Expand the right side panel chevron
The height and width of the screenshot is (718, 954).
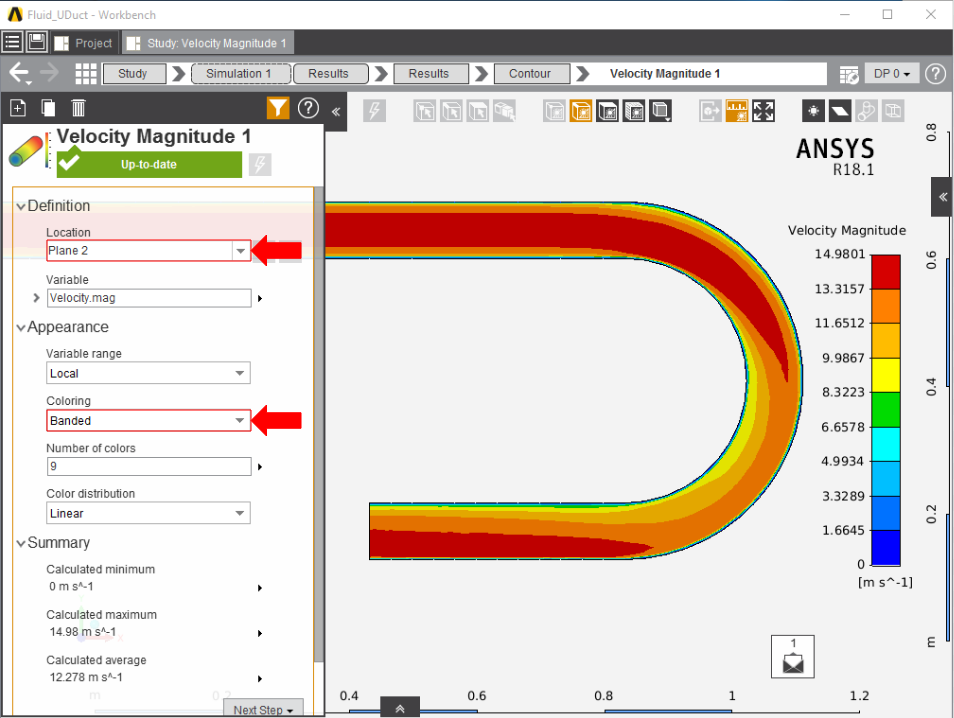click(942, 197)
